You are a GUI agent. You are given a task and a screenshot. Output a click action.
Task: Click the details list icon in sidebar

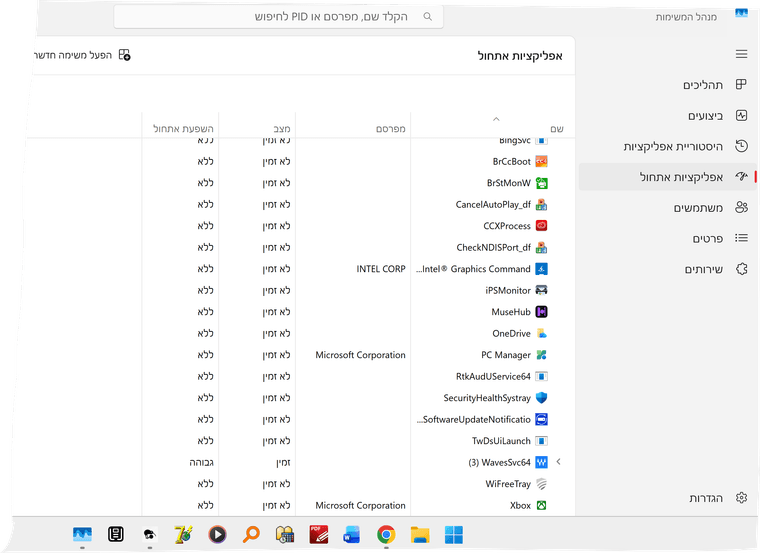coord(741,238)
